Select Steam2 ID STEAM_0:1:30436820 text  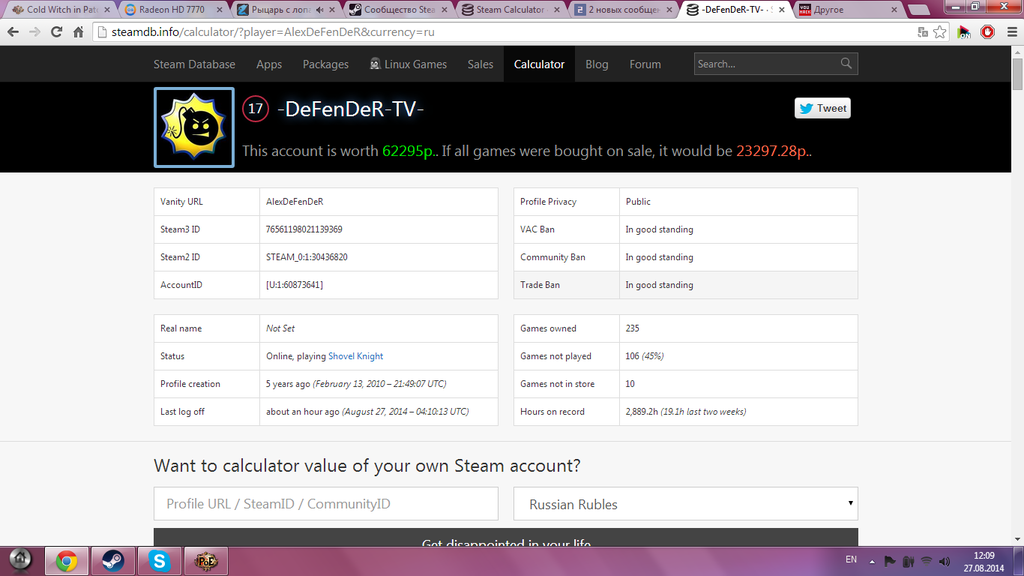[x=306, y=257]
